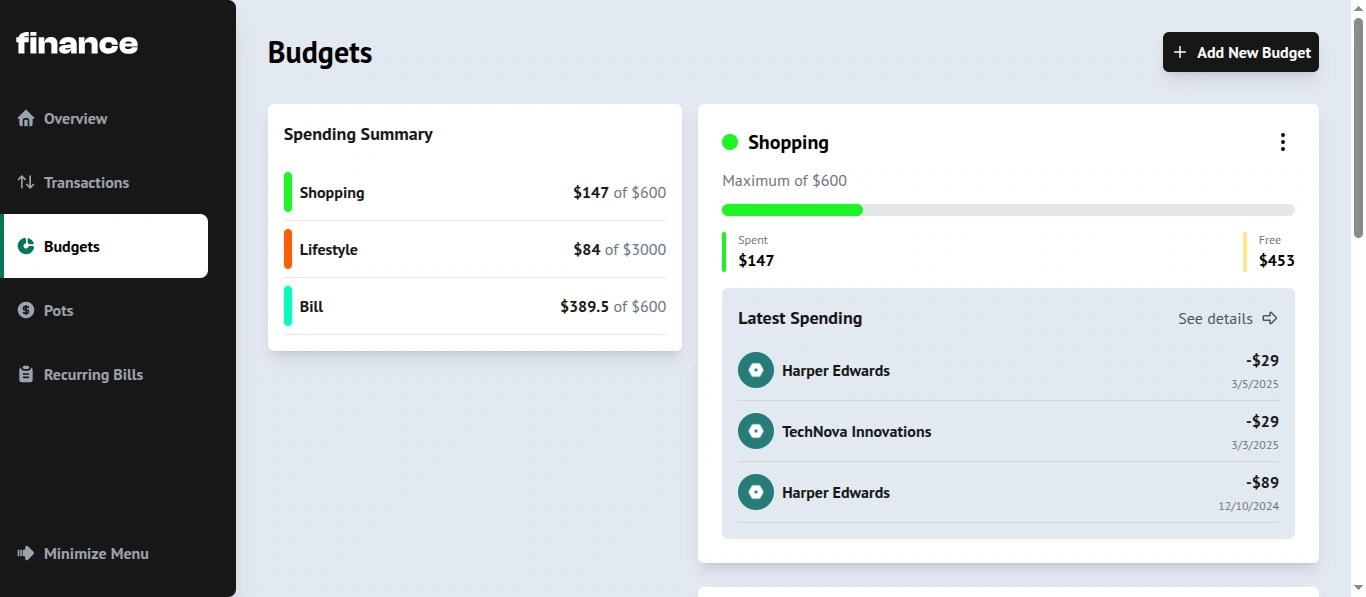Click the TechNova Innovations name
Image resolution: width=1366 pixels, height=597 pixels.
(x=857, y=431)
